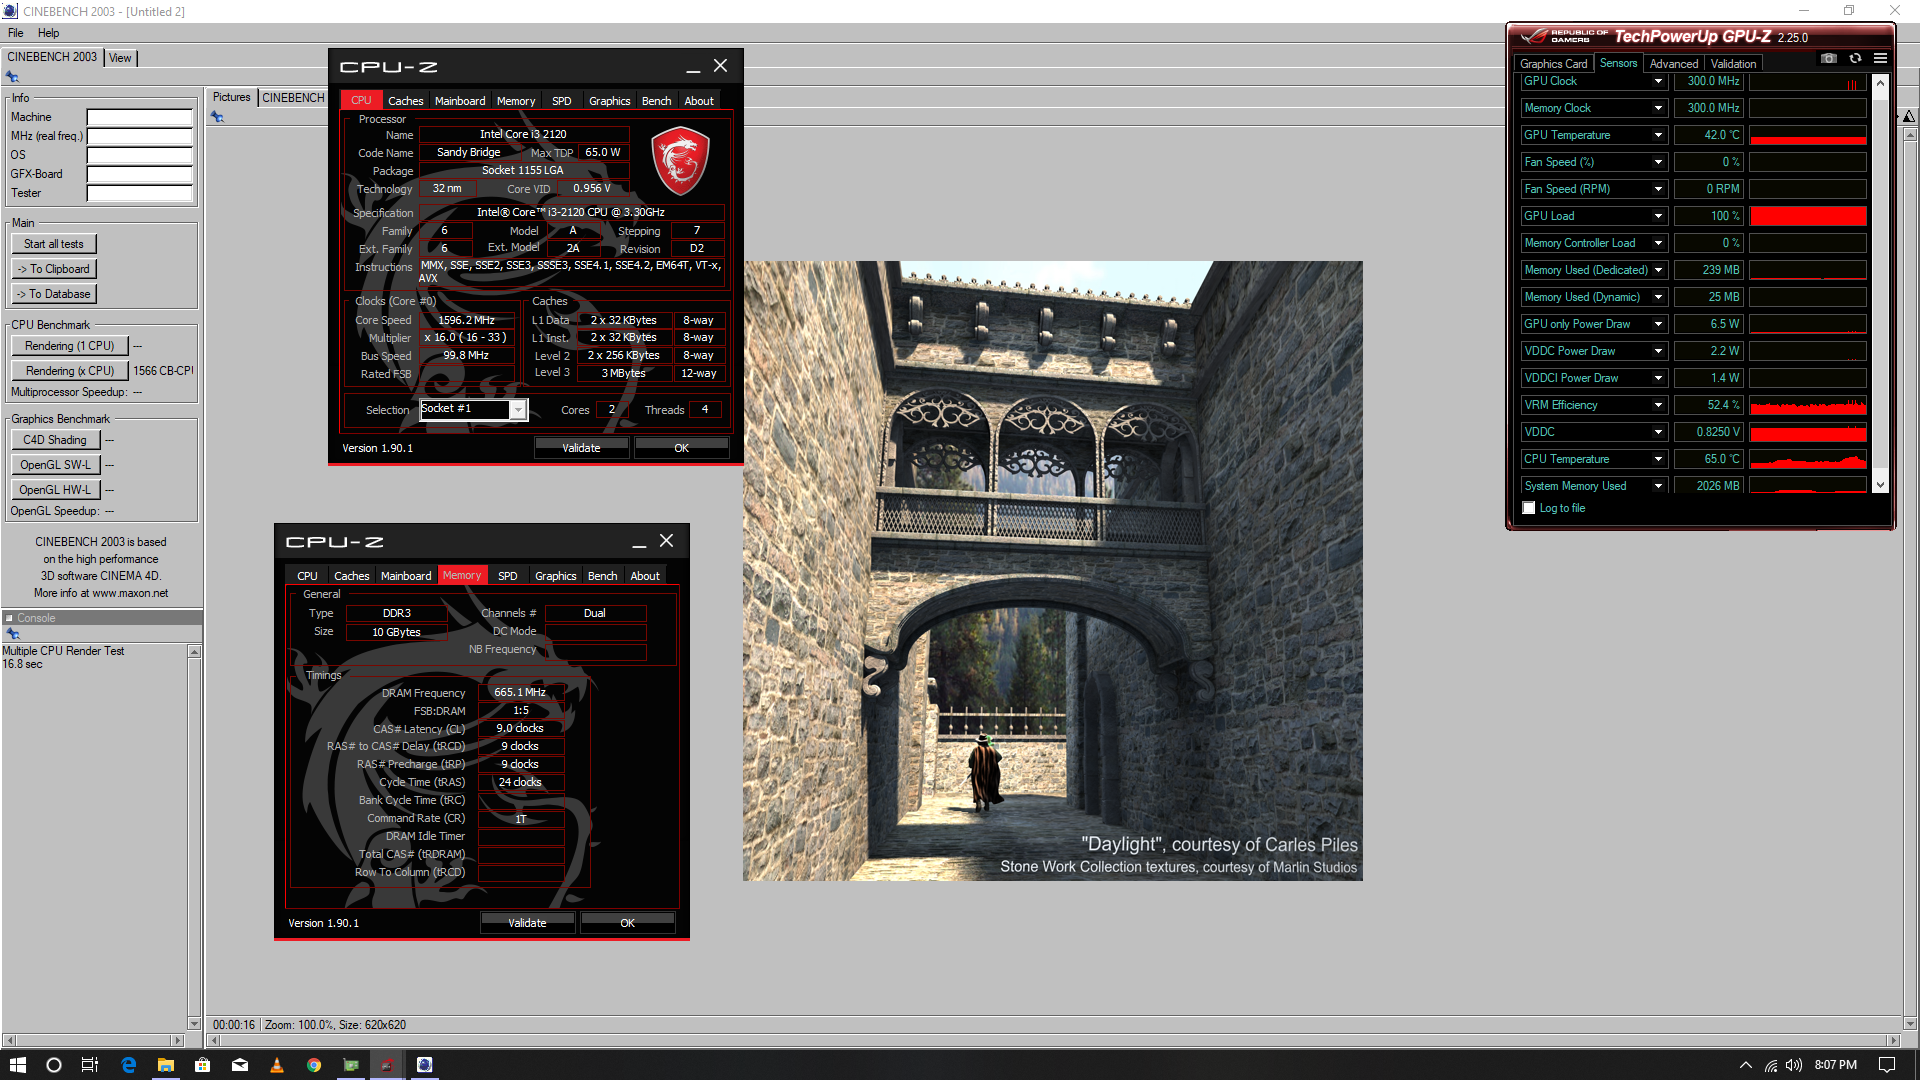The image size is (1920, 1080).
Task: Open the Help menu in Cinebench
Action: point(48,33)
